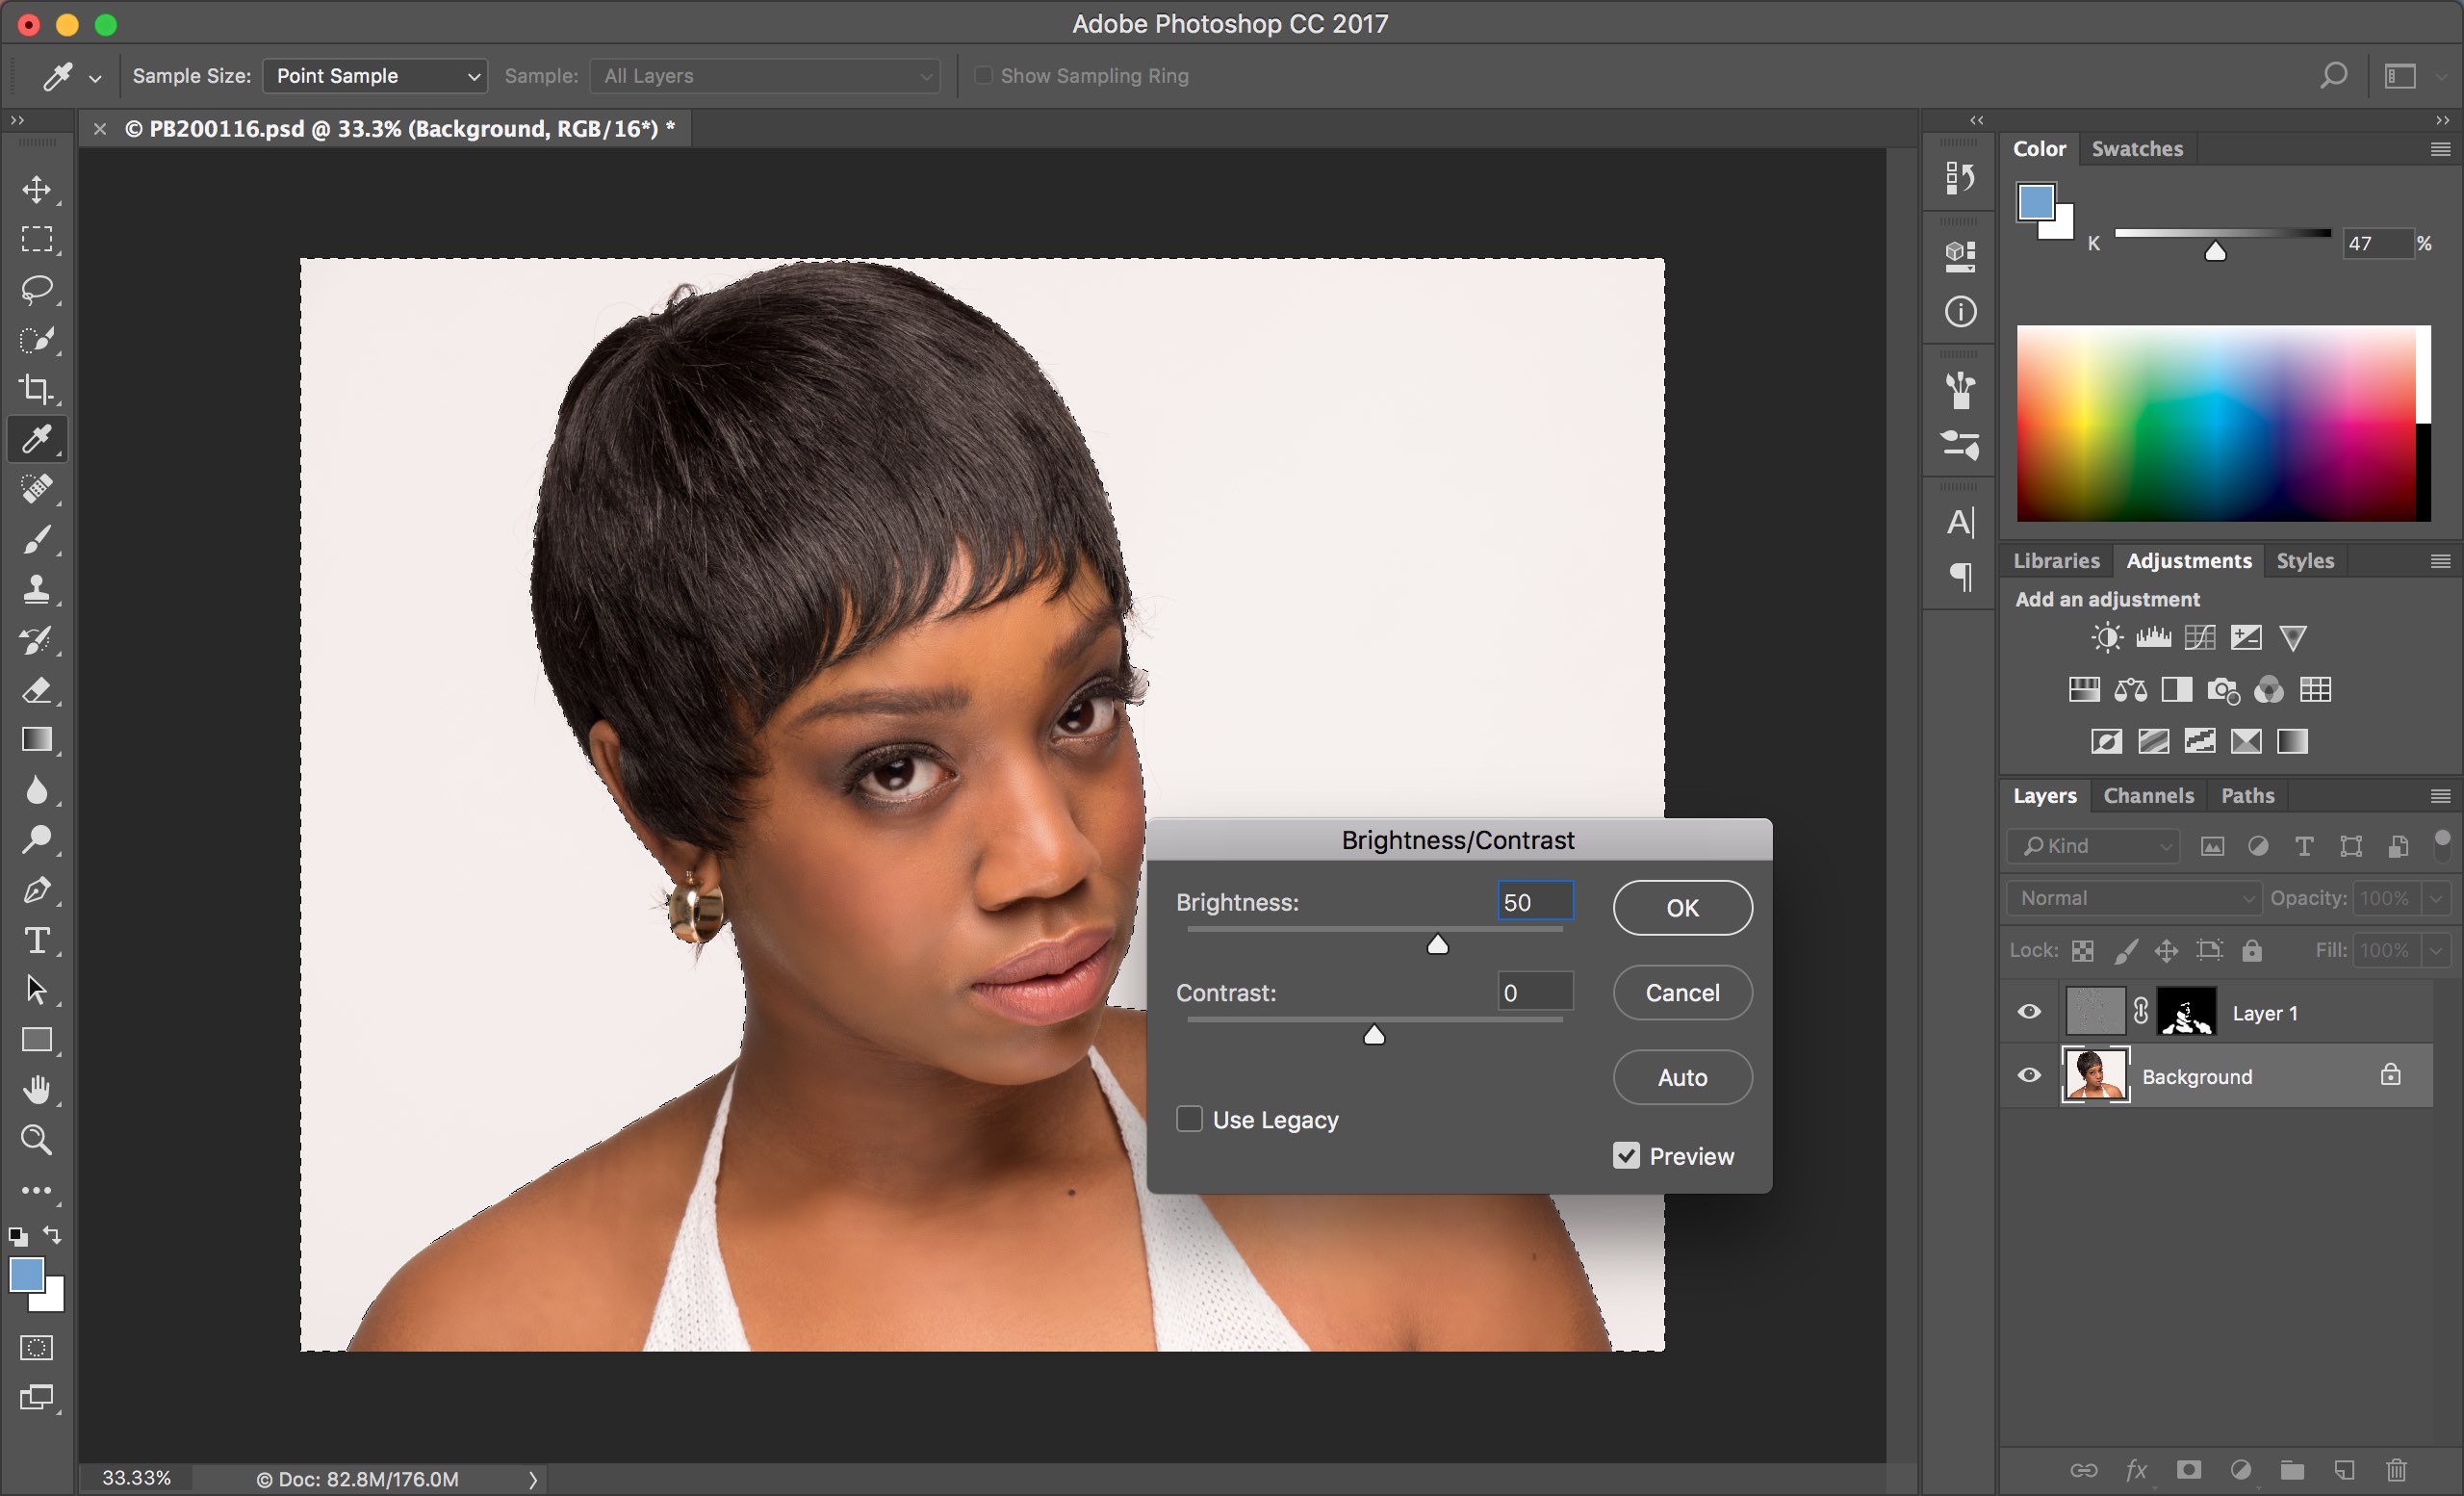Select the Move tool
Screen dimensions: 2464x1496
(38, 190)
